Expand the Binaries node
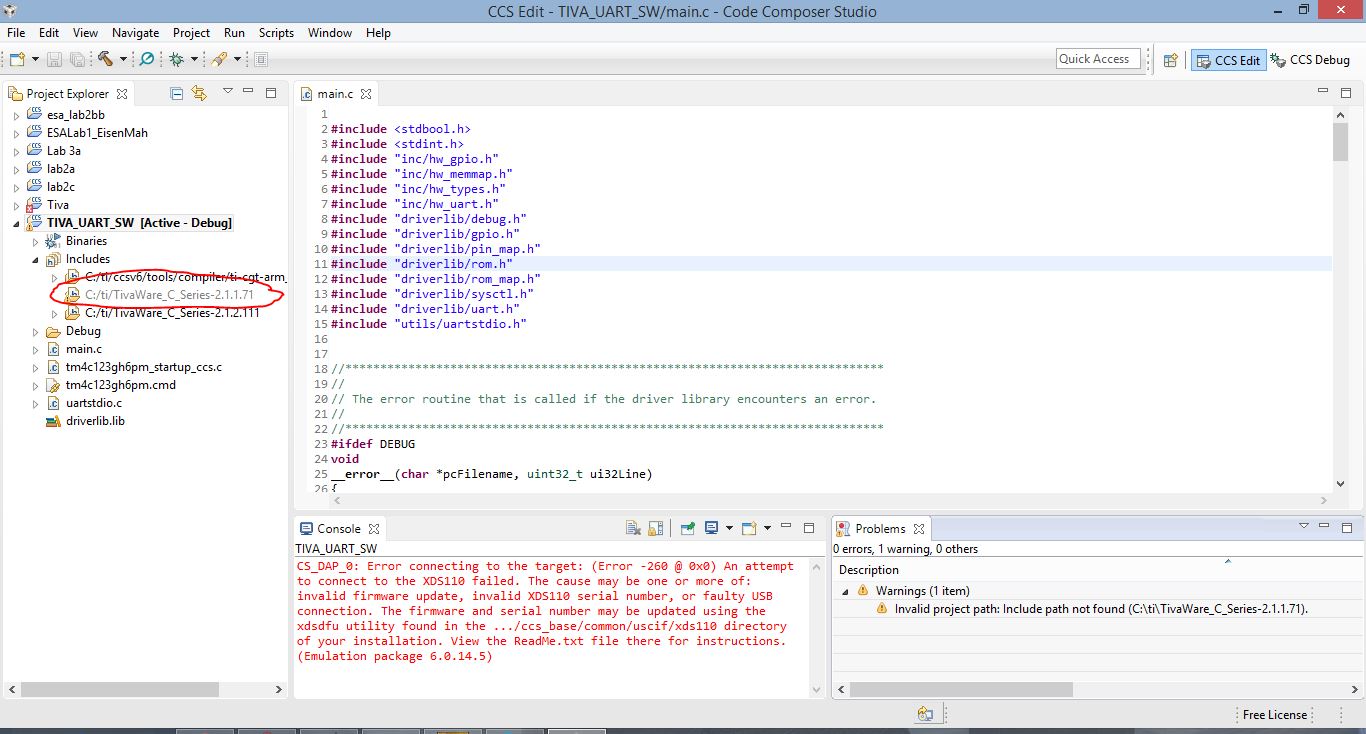The width and height of the screenshot is (1366, 734). [35, 241]
